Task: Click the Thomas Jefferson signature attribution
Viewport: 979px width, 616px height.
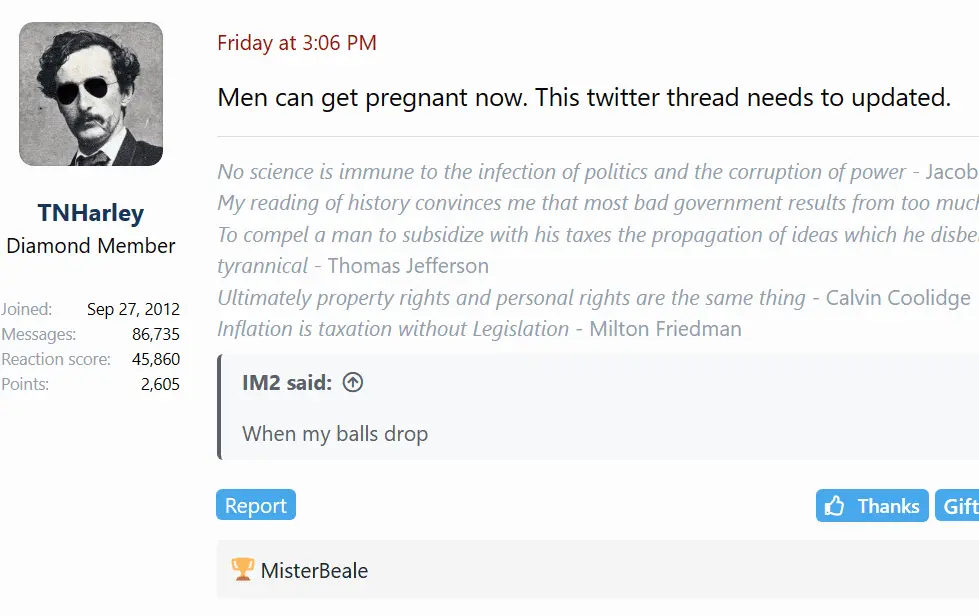Action: [408, 266]
